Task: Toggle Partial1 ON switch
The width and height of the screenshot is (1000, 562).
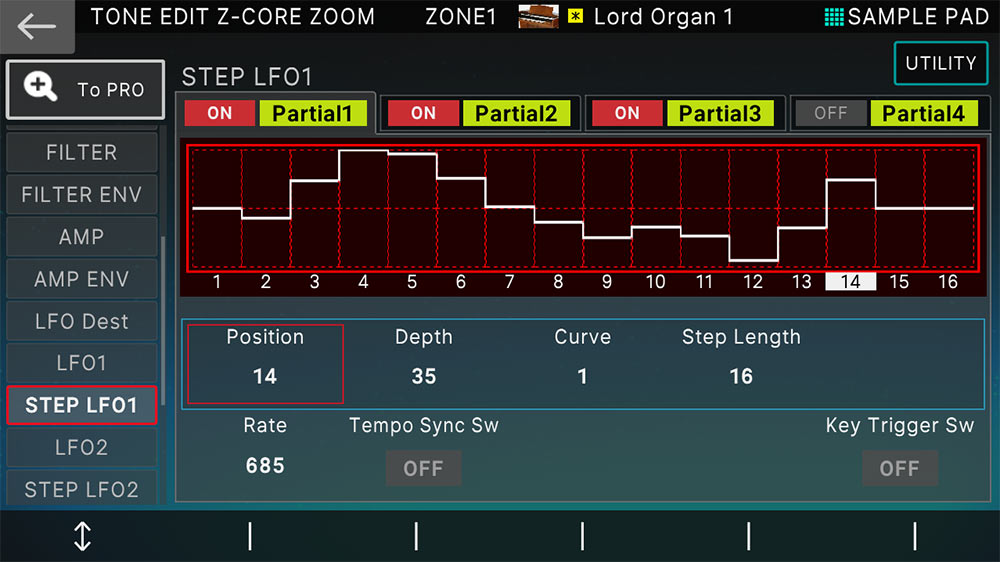Action: [220, 113]
